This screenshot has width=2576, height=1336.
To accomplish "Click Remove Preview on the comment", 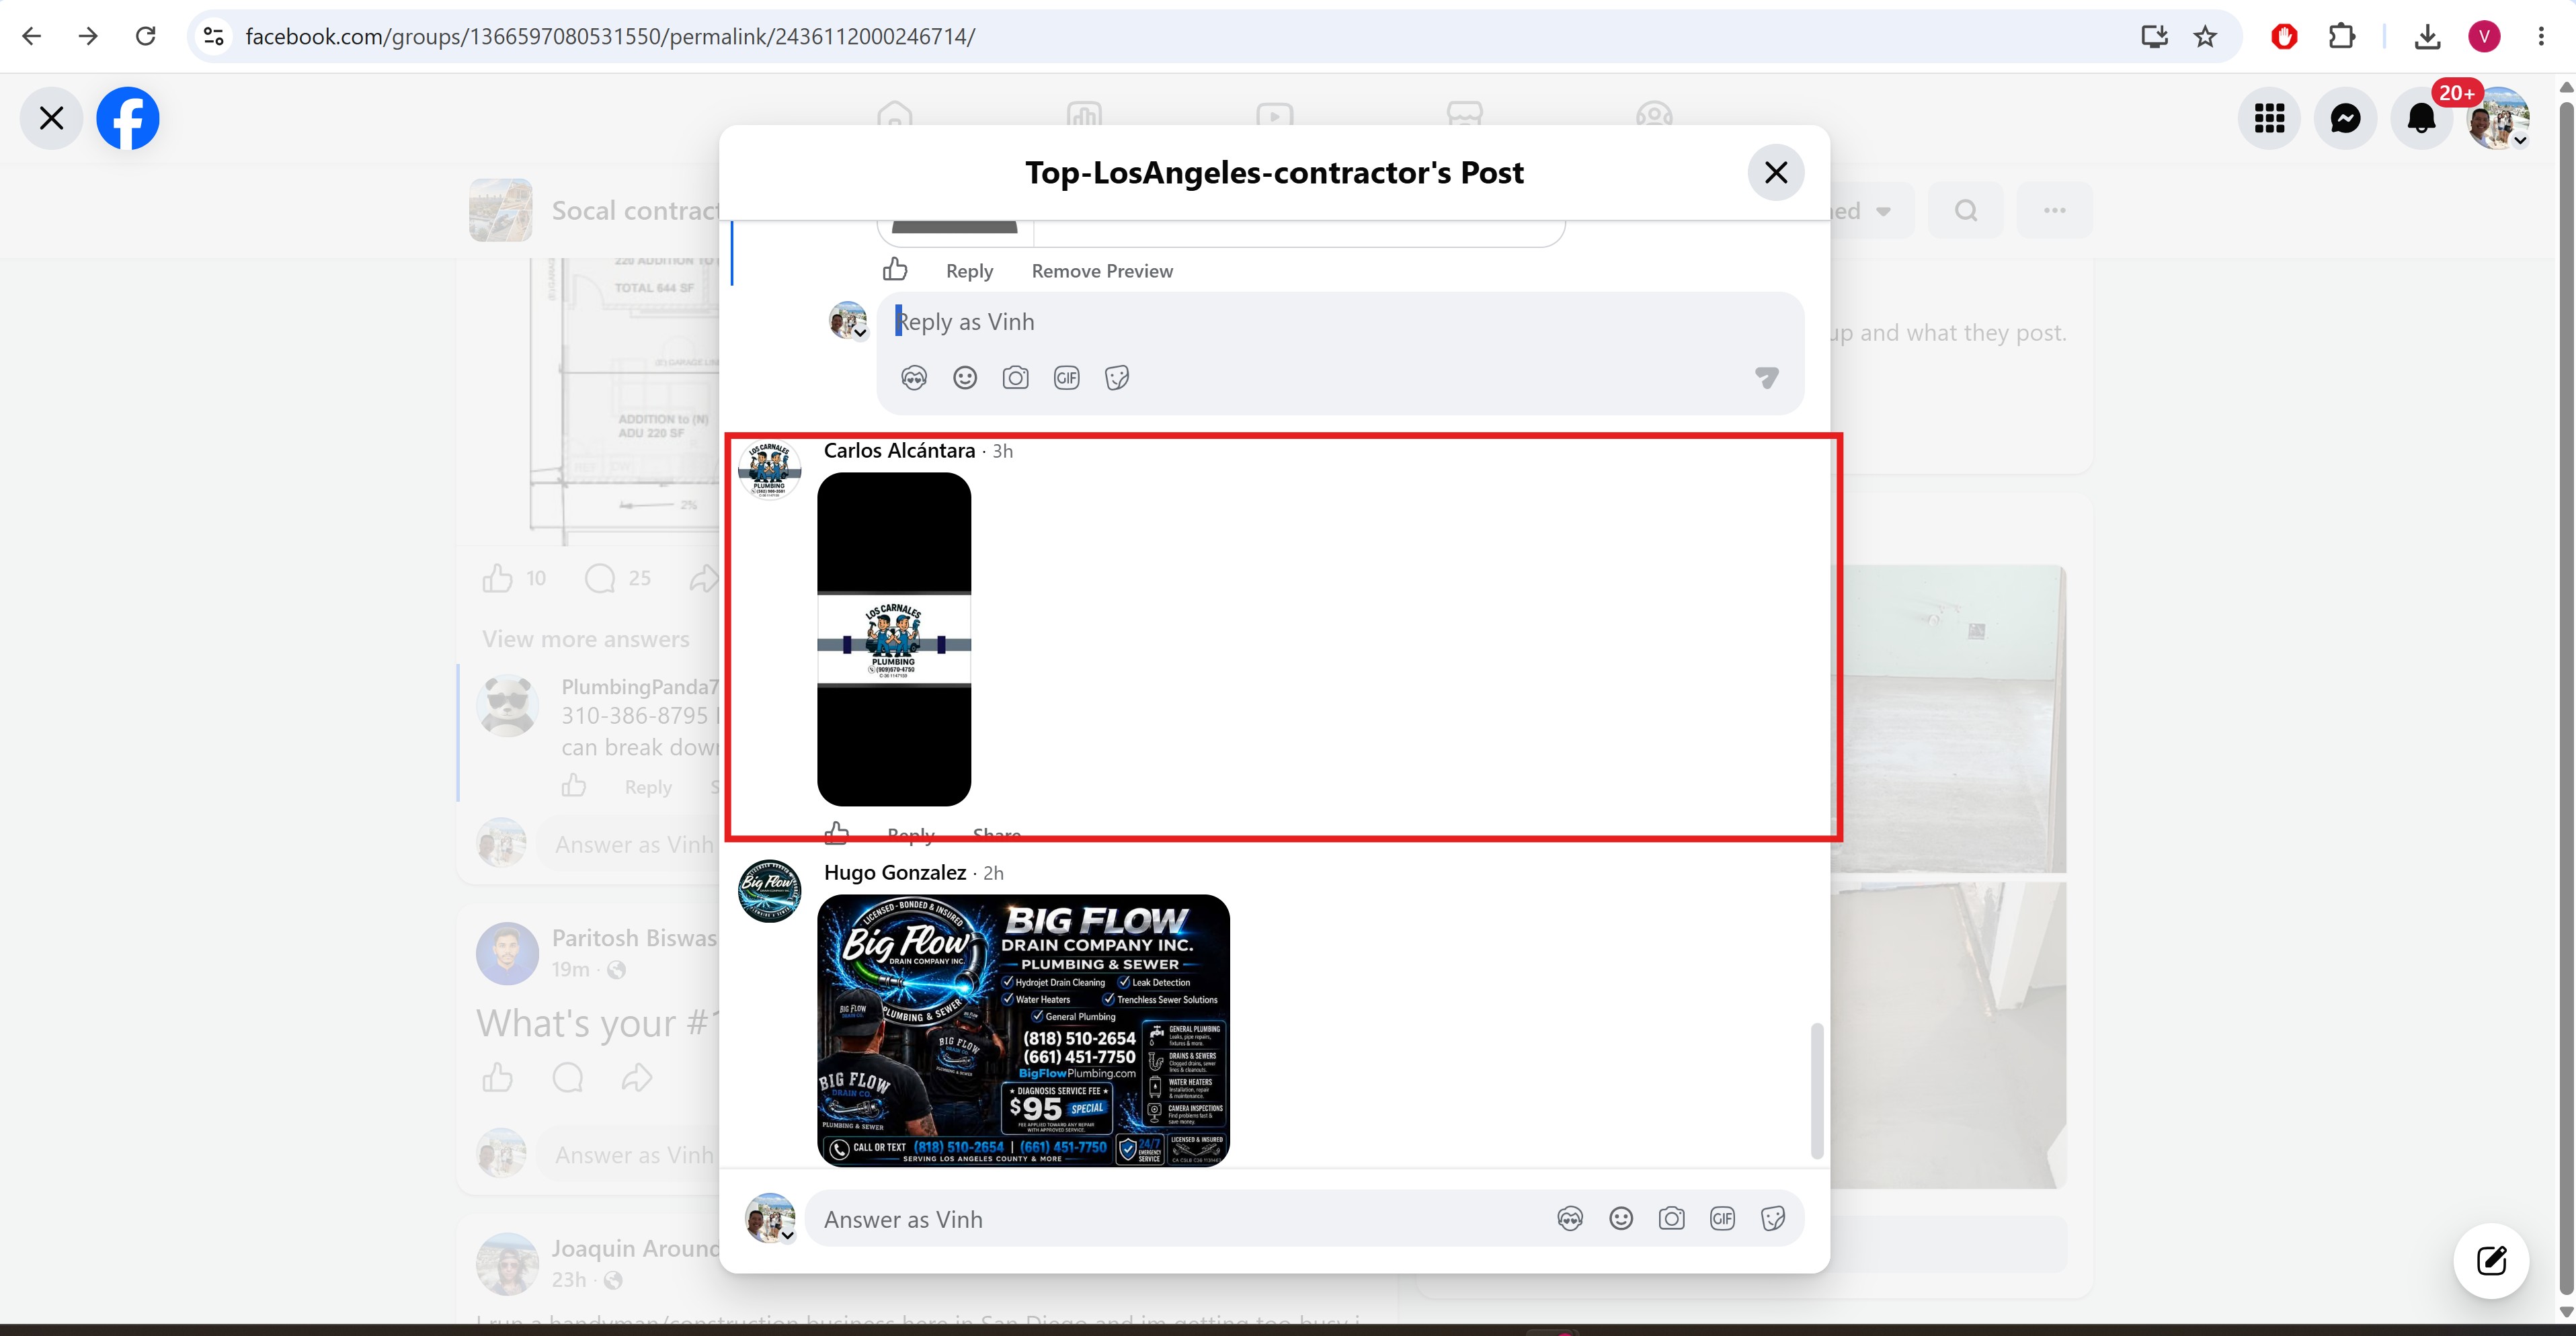I will pyautogui.click(x=1102, y=271).
